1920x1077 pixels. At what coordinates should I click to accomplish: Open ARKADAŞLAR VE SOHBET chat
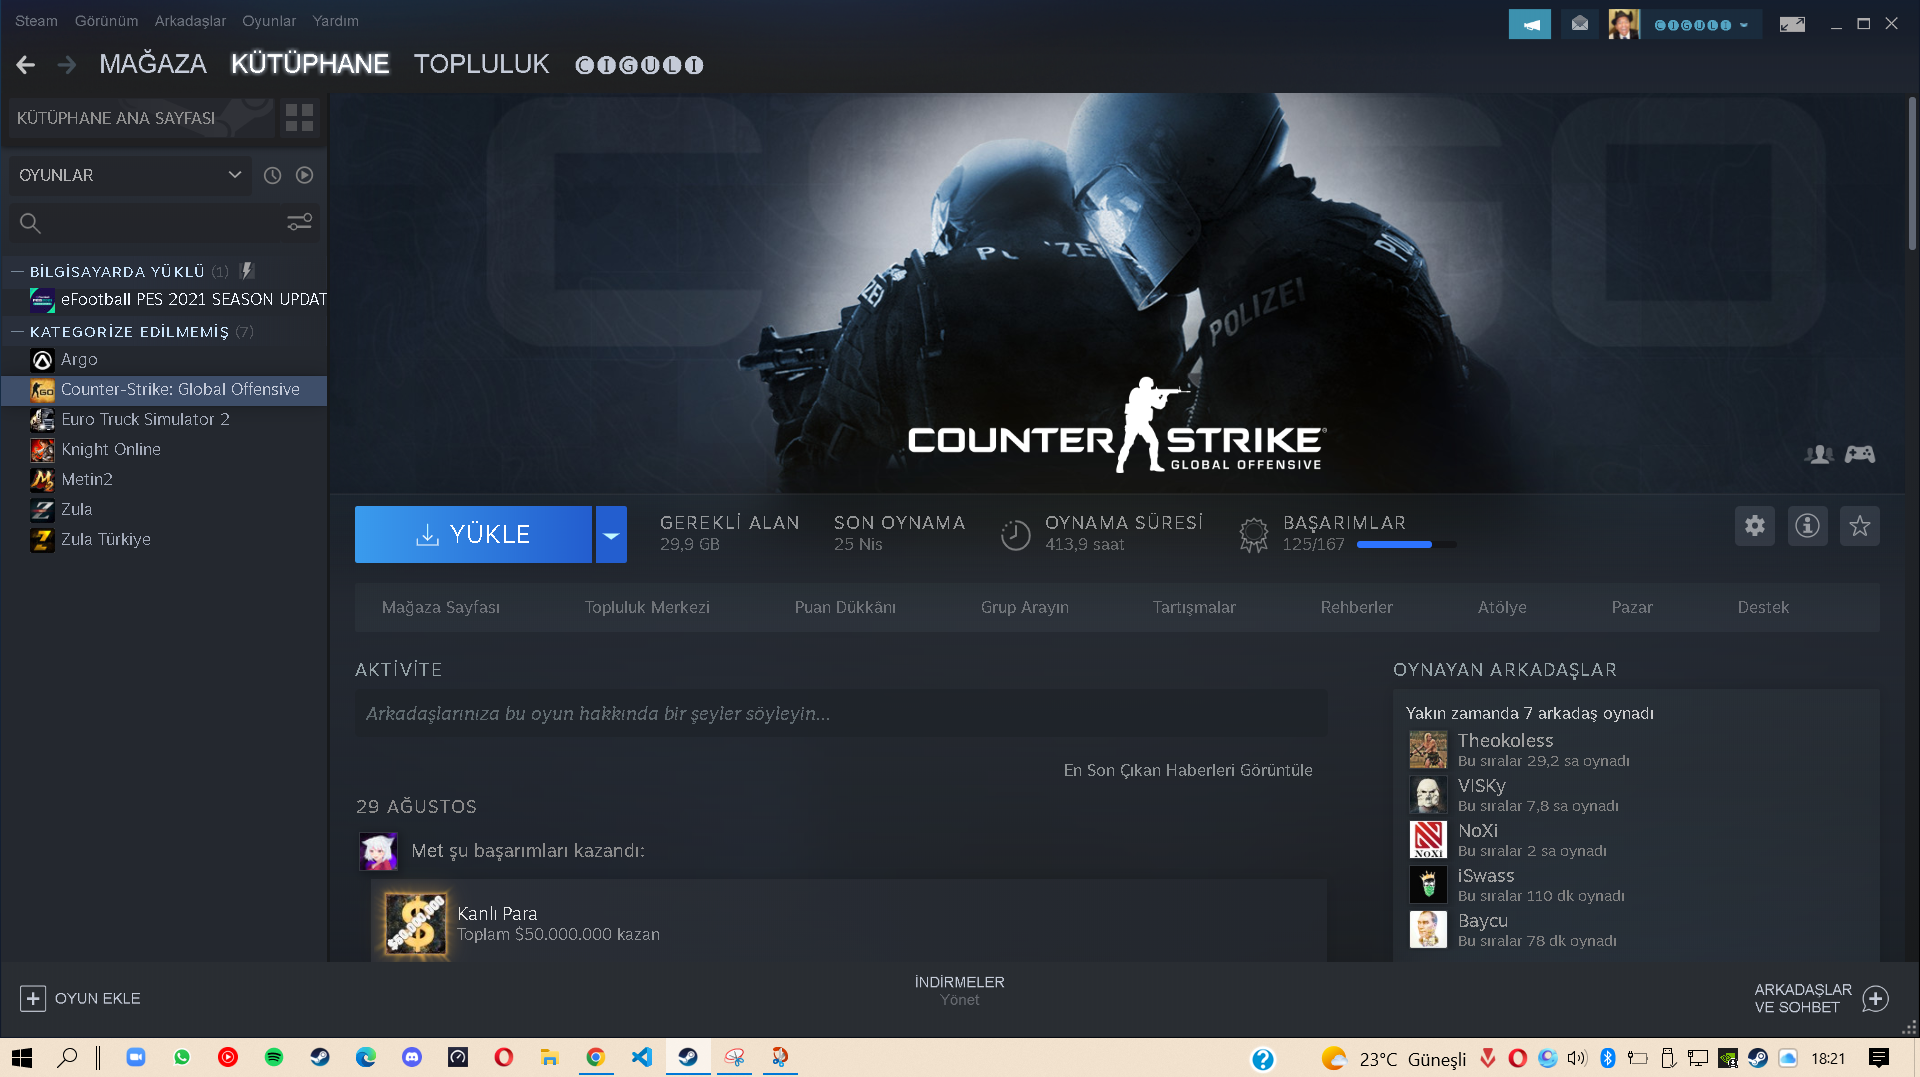1821,998
